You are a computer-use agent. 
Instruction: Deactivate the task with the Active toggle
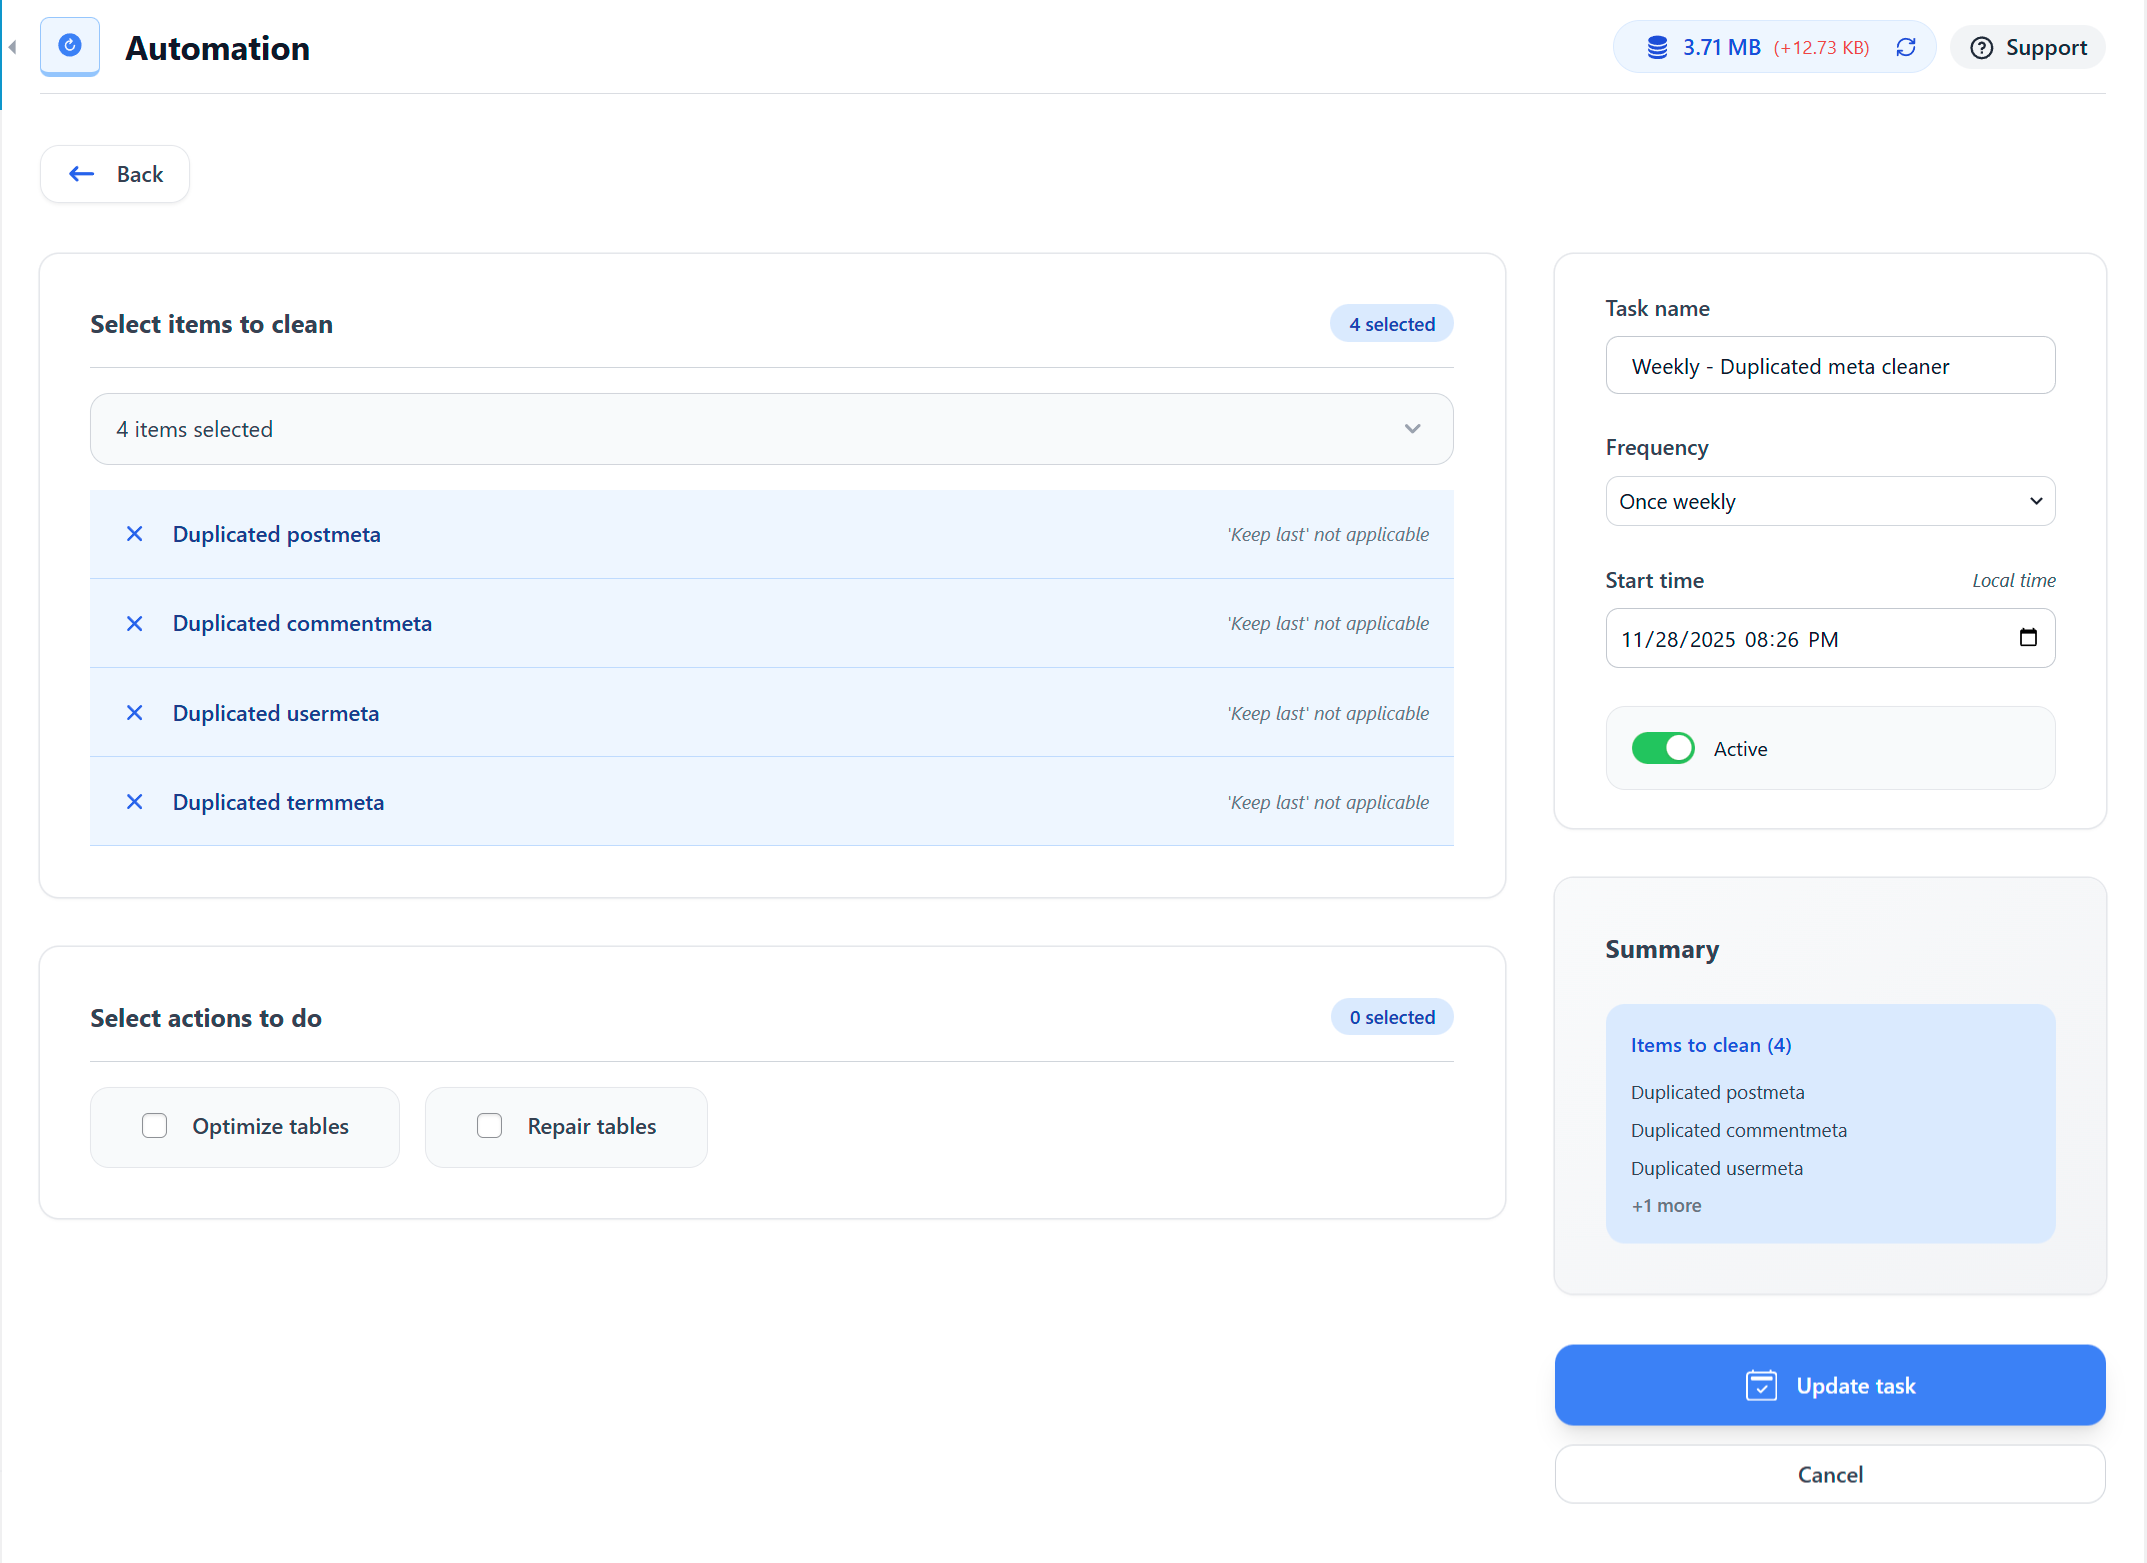click(1663, 747)
